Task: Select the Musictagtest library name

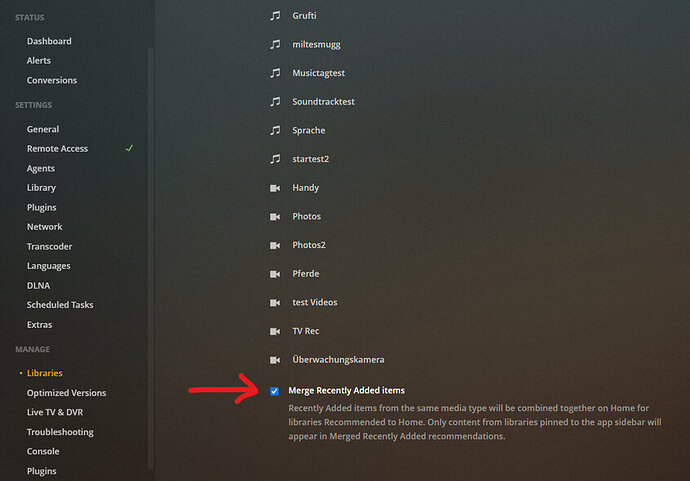Action: (x=319, y=73)
